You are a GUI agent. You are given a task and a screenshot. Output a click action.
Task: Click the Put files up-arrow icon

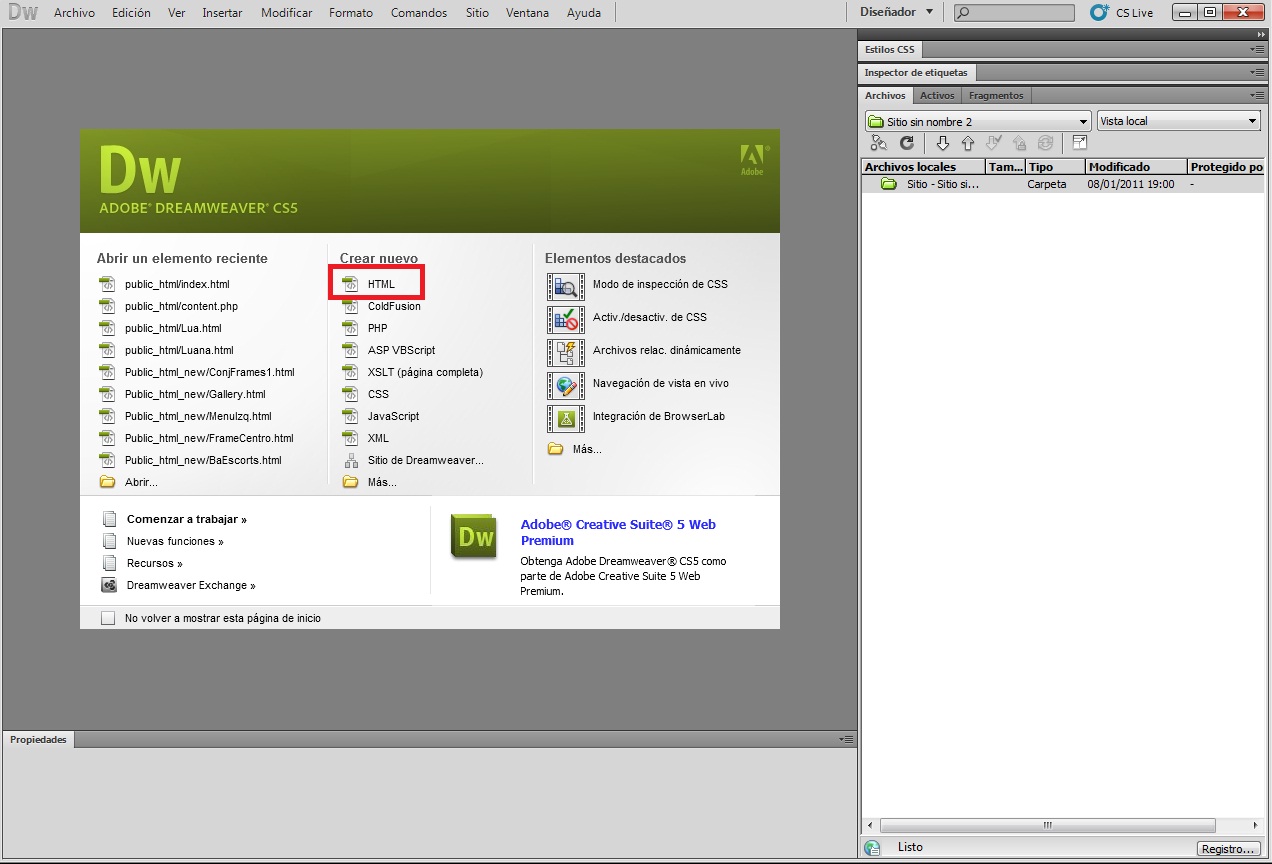tap(967, 143)
